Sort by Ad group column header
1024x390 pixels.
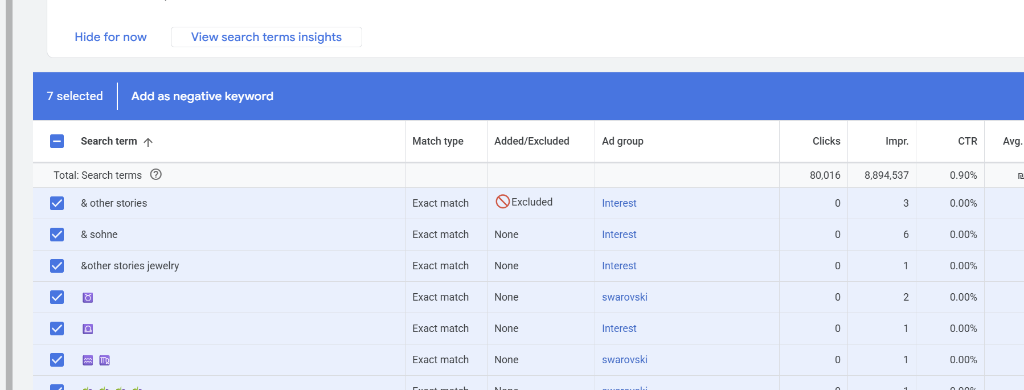pos(622,141)
